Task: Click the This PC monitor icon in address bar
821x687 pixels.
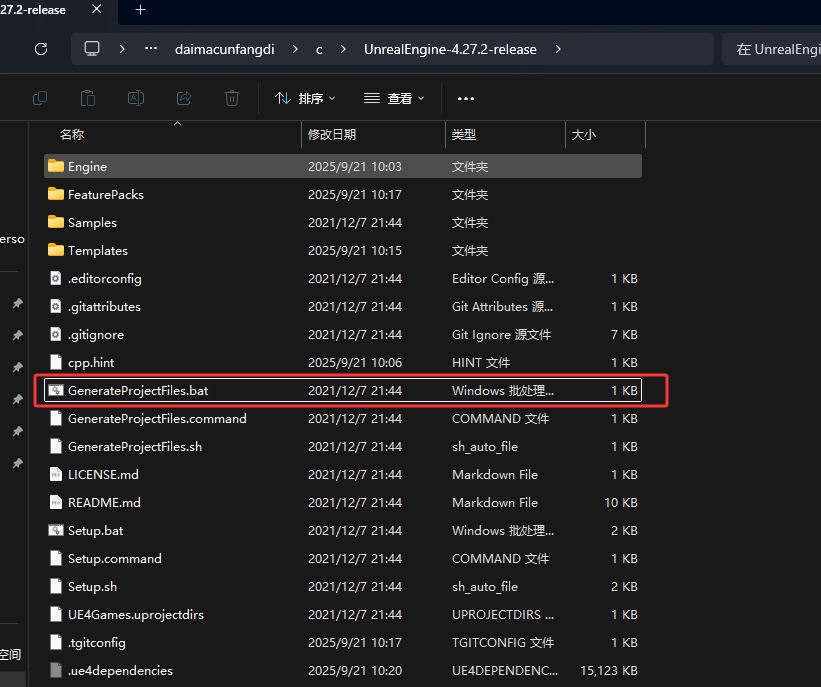Action: 92,49
